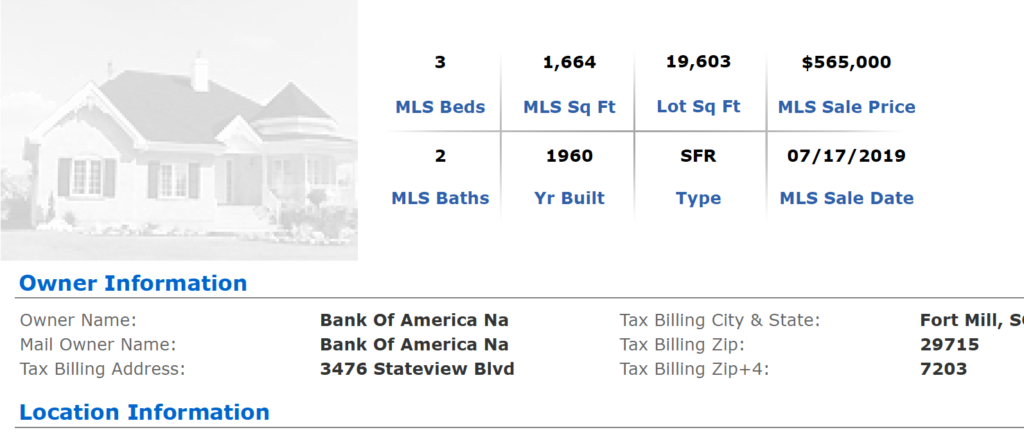Click the MLS Sale Date label

point(846,198)
